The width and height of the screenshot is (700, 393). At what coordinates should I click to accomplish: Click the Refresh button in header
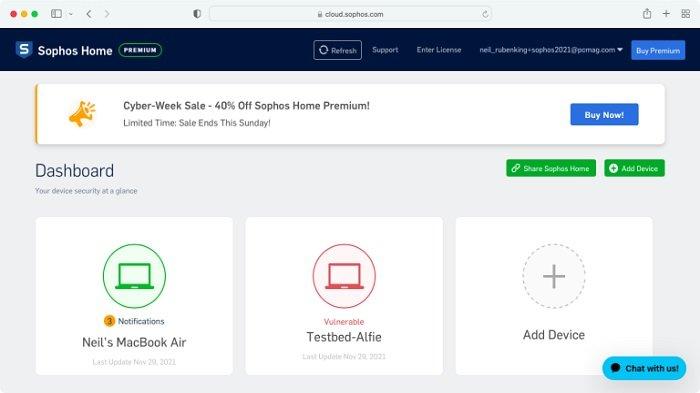(338, 50)
